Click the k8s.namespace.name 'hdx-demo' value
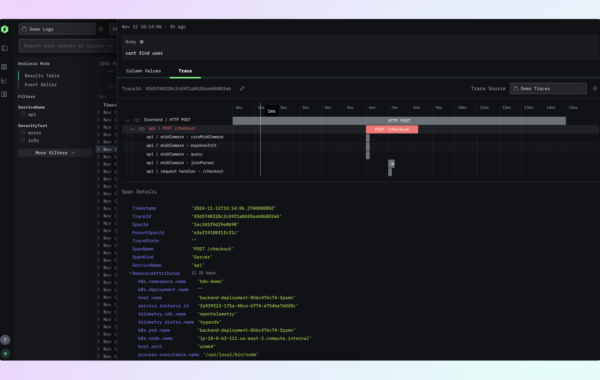 (210, 281)
